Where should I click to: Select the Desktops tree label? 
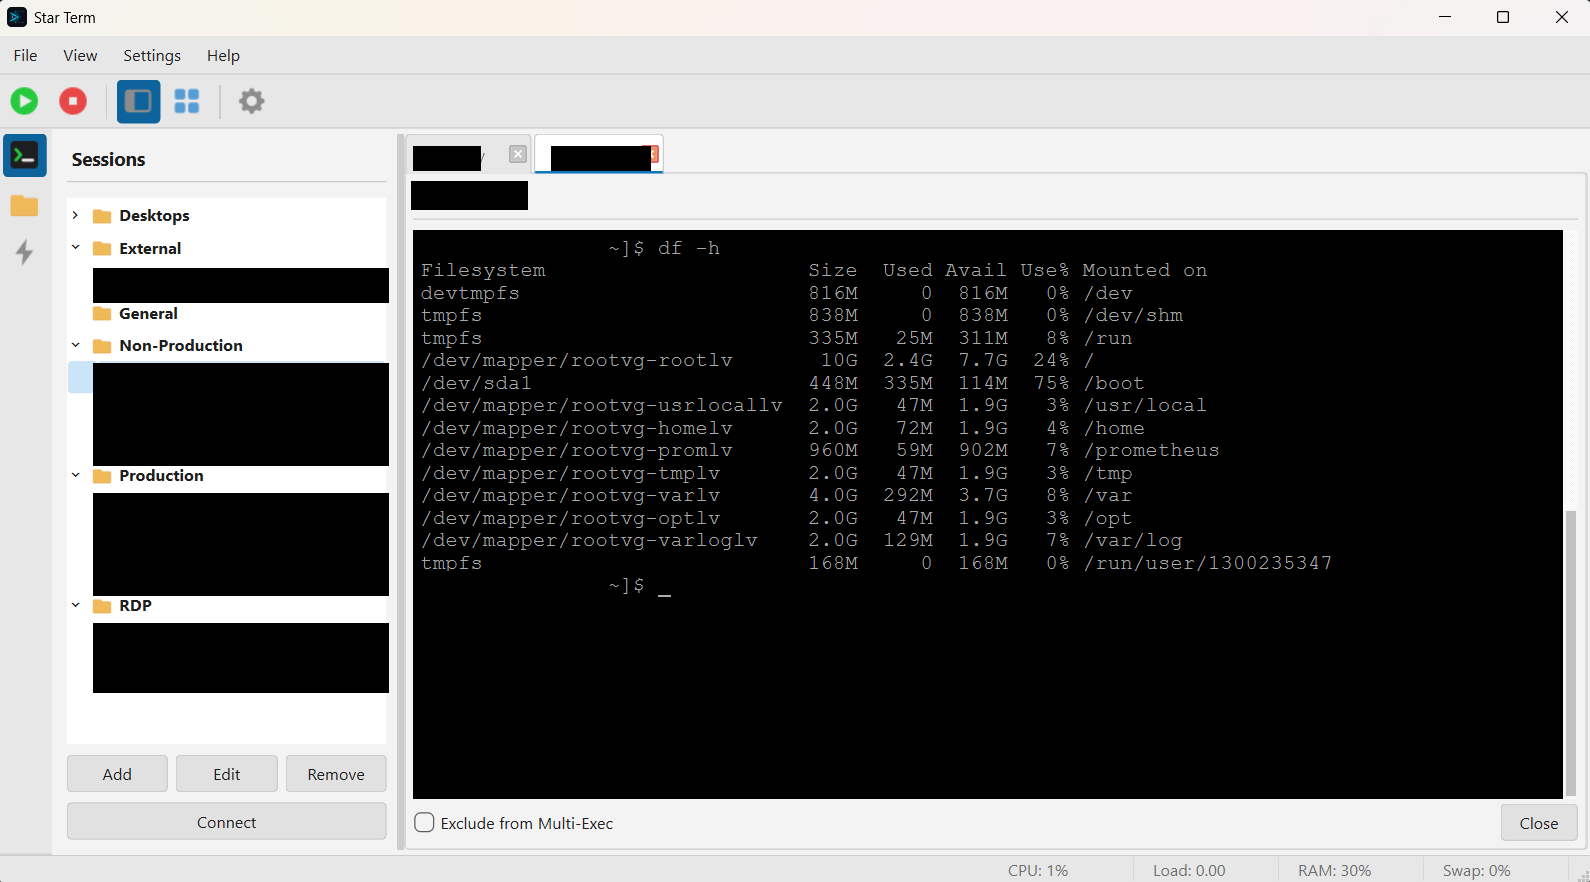tap(154, 216)
